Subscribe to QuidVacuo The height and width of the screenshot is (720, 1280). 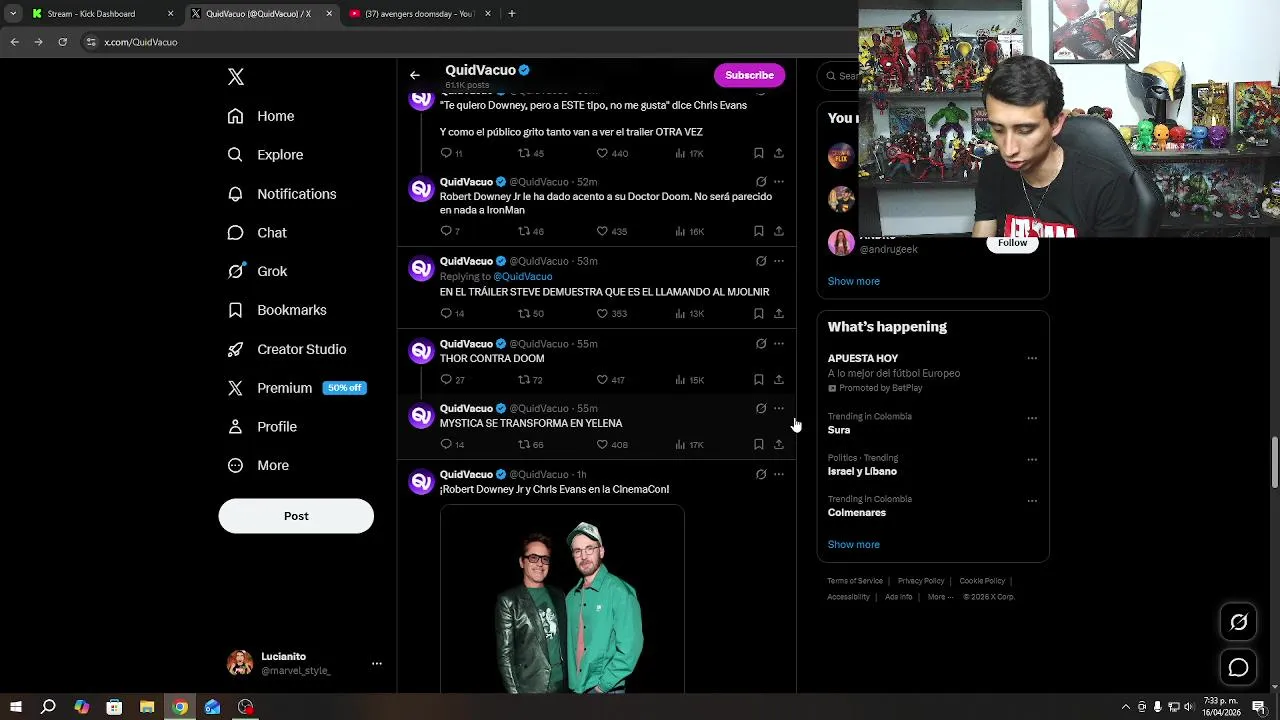click(x=749, y=75)
